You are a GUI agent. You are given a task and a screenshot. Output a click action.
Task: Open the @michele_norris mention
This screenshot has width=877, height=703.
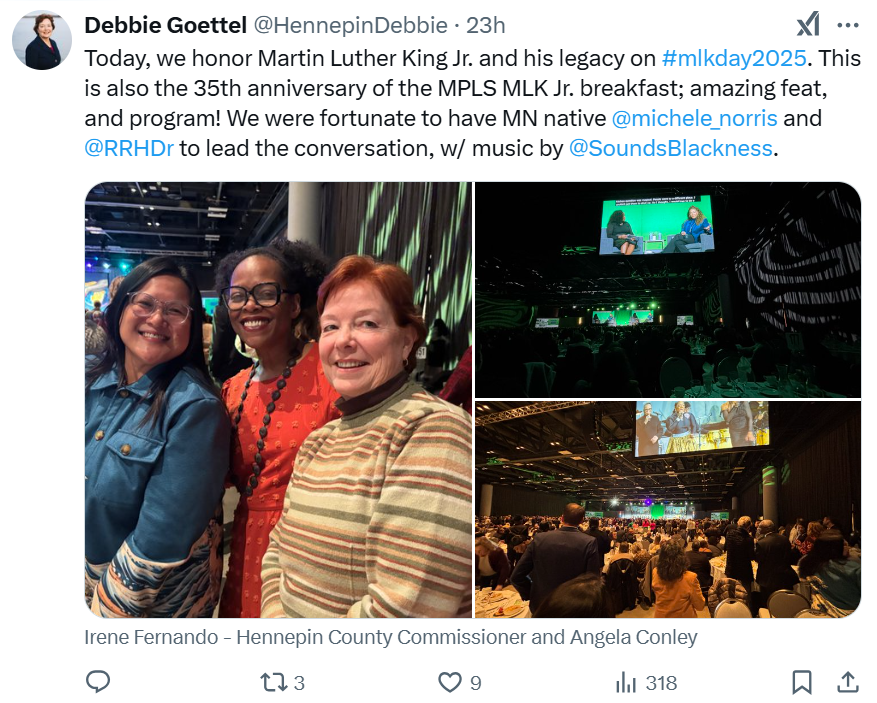click(x=694, y=118)
